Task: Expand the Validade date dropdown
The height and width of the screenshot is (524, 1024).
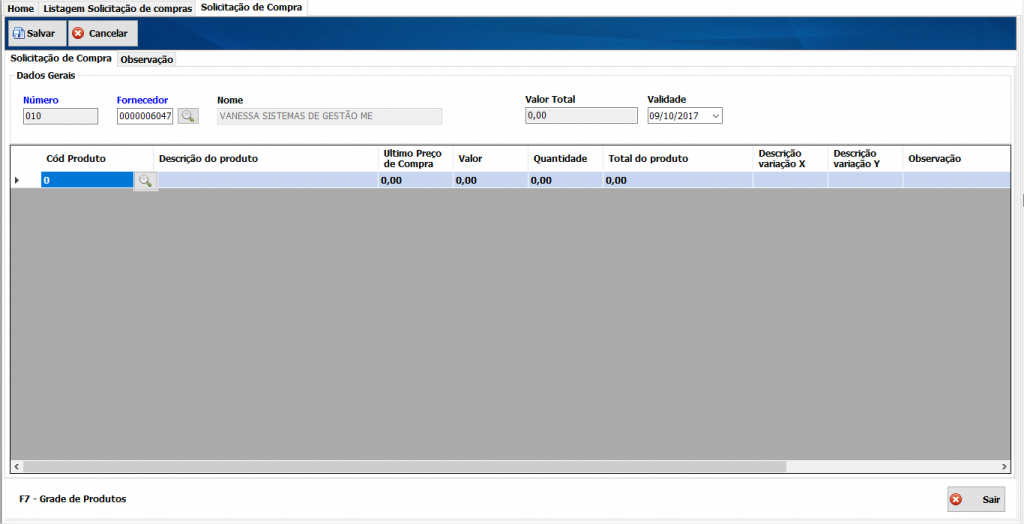Action: point(715,116)
